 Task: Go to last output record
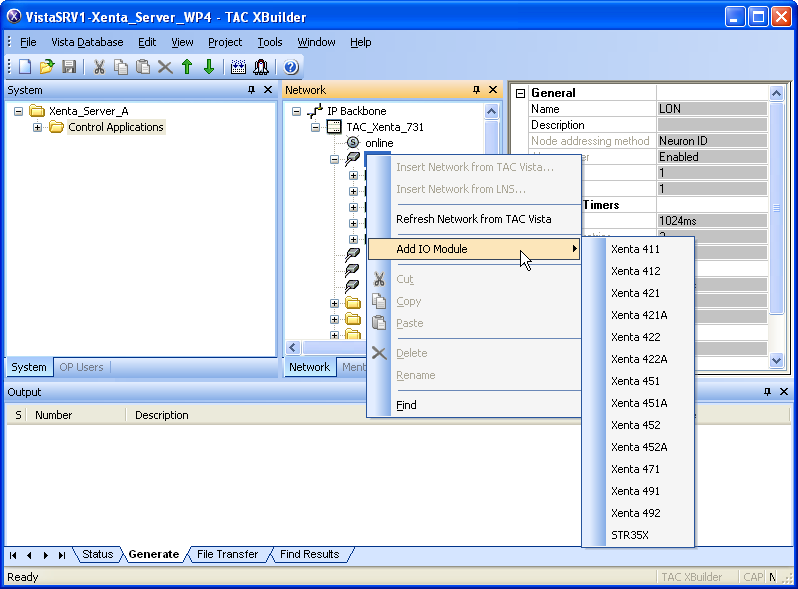pos(62,555)
